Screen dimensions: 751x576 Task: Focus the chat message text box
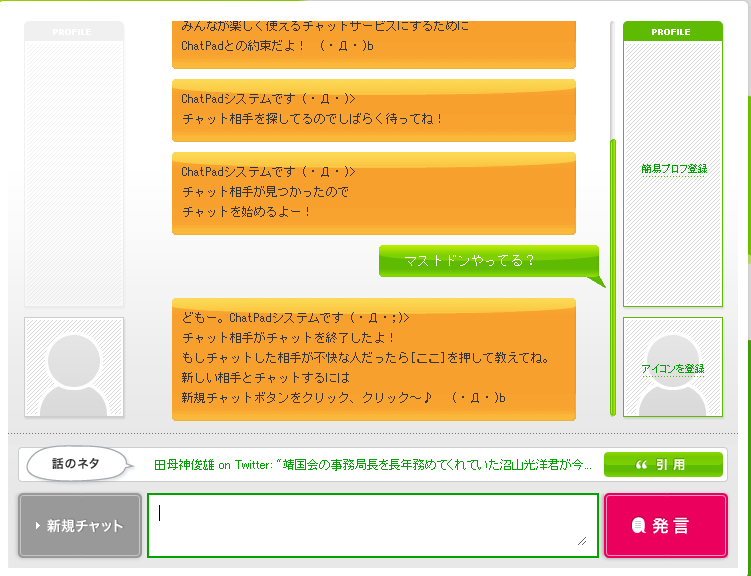pyautogui.click(x=373, y=525)
